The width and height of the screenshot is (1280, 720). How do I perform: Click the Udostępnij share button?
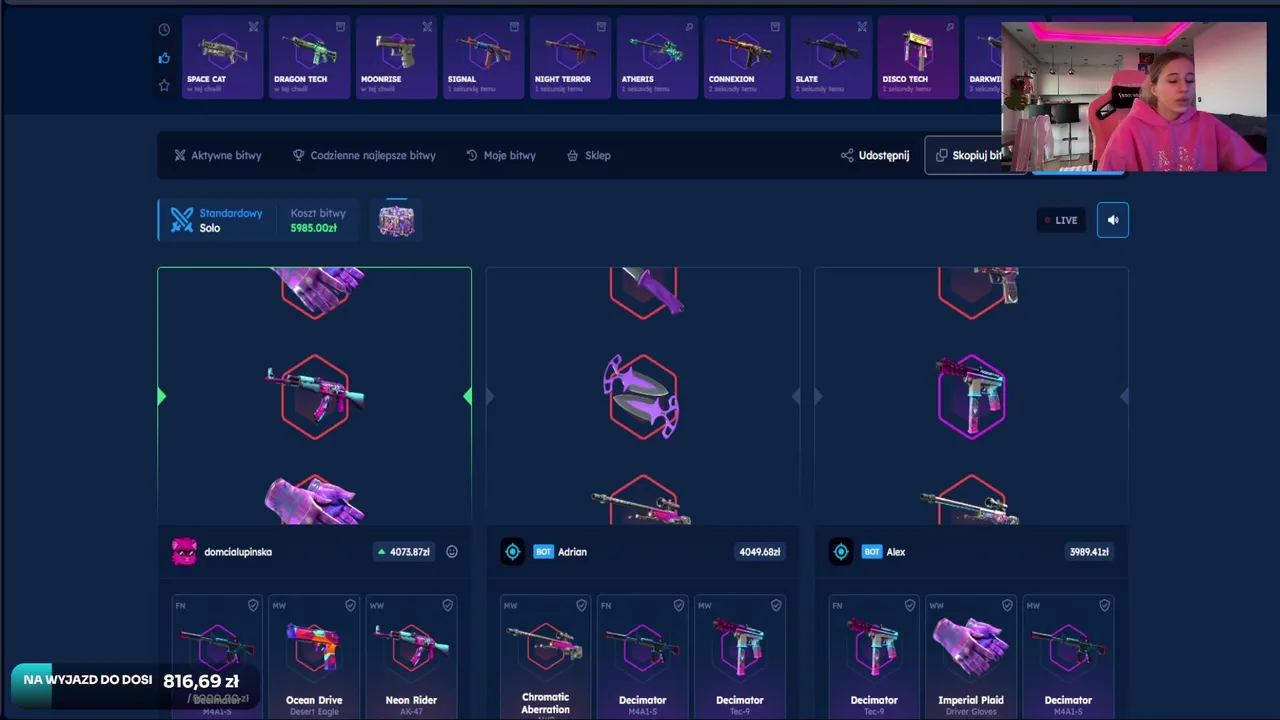click(x=875, y=155)
